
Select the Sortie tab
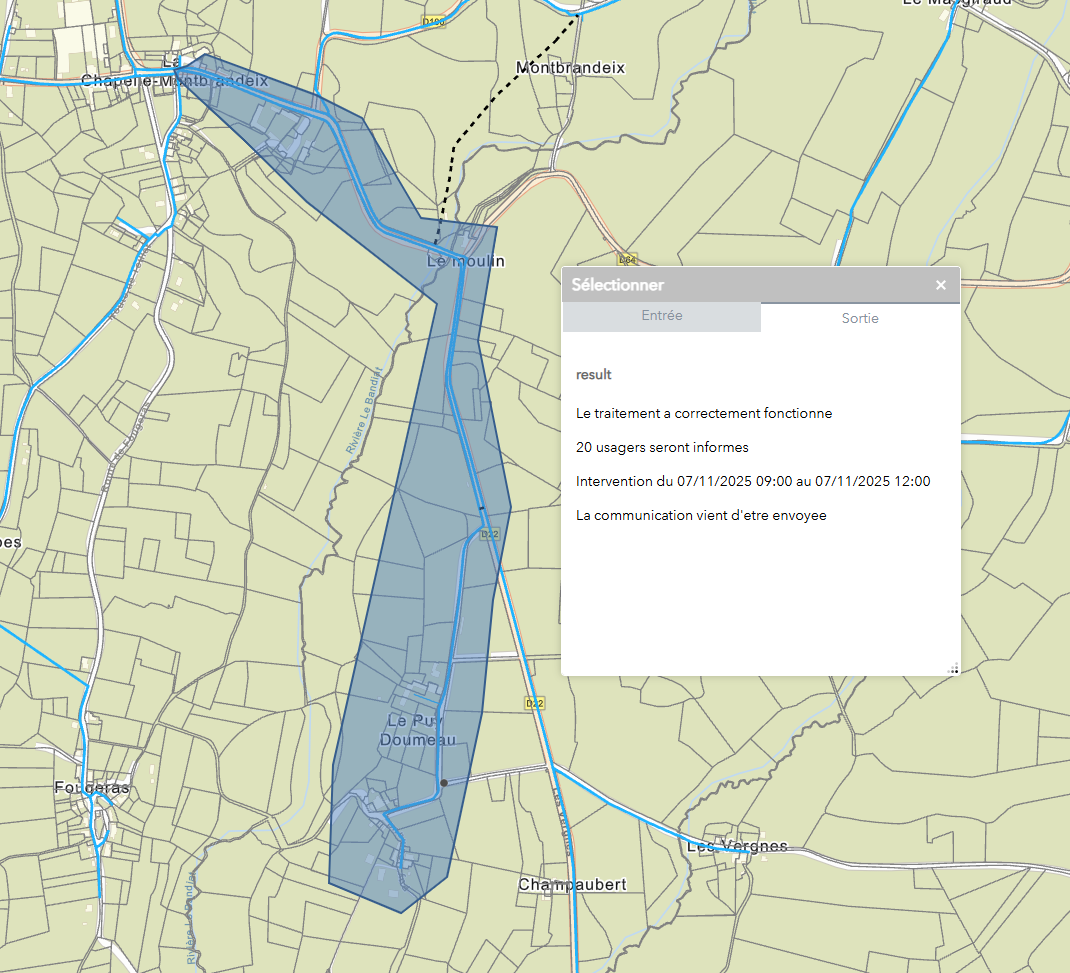pos(860,318)
